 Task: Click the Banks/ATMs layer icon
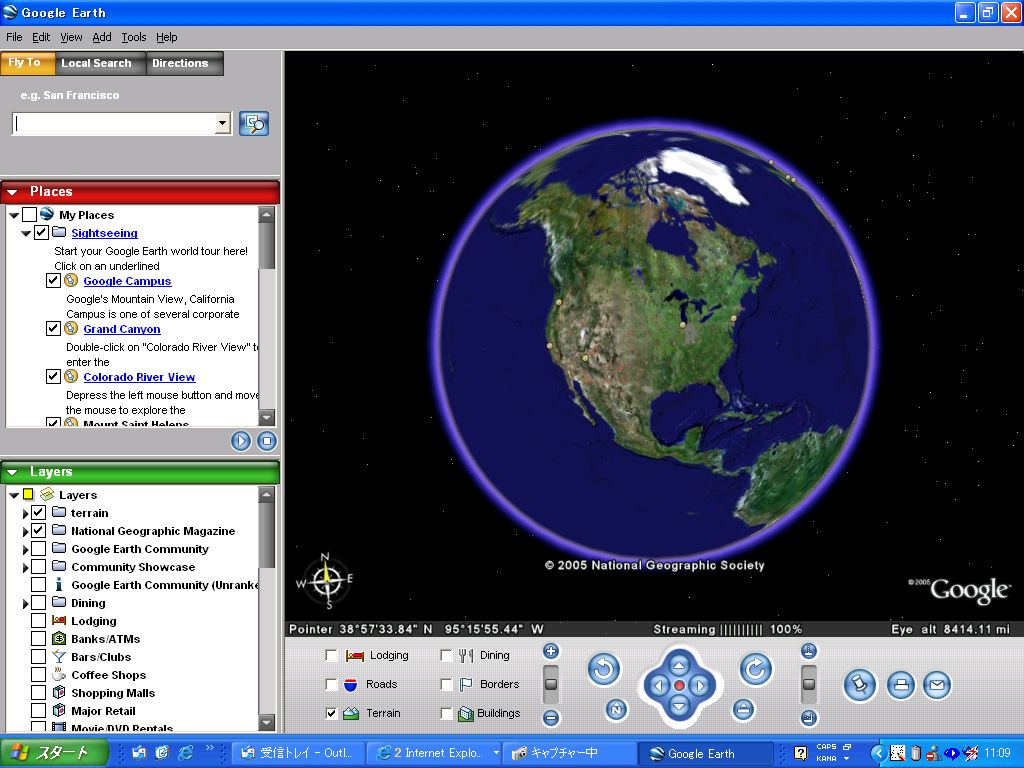click(x=59, y=639)
